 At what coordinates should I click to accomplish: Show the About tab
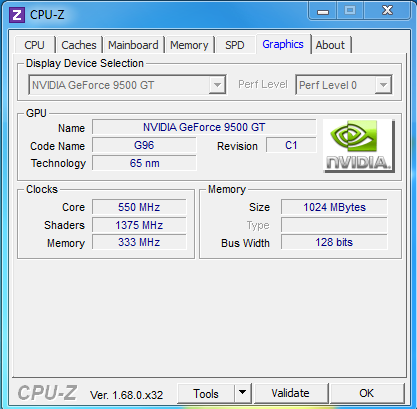coord(330,45)
